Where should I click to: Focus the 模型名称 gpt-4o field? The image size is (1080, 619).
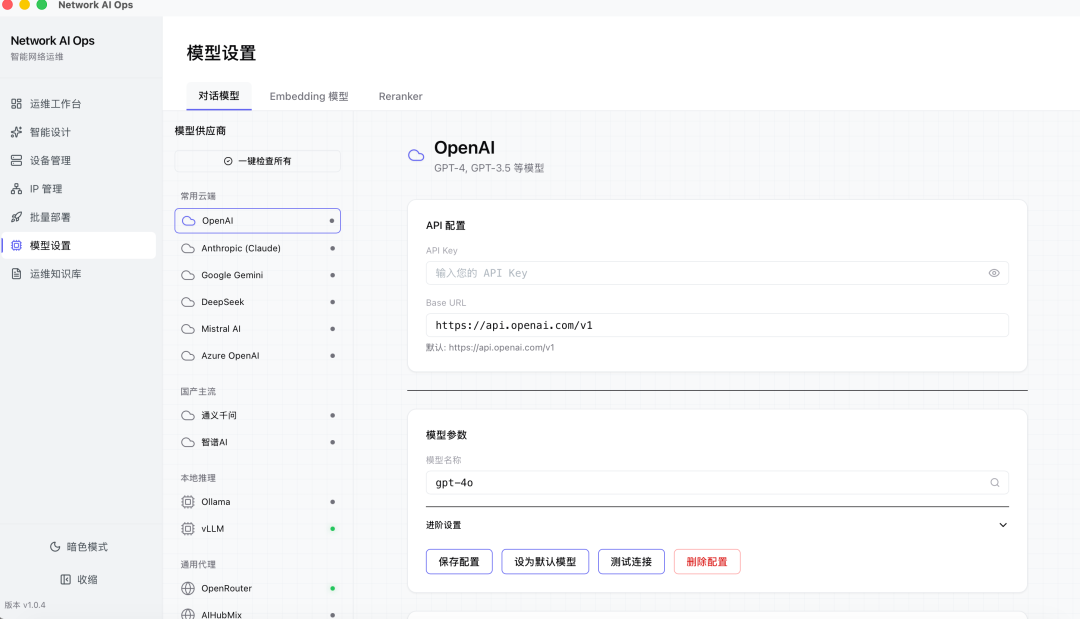click(x=717, y=483)
